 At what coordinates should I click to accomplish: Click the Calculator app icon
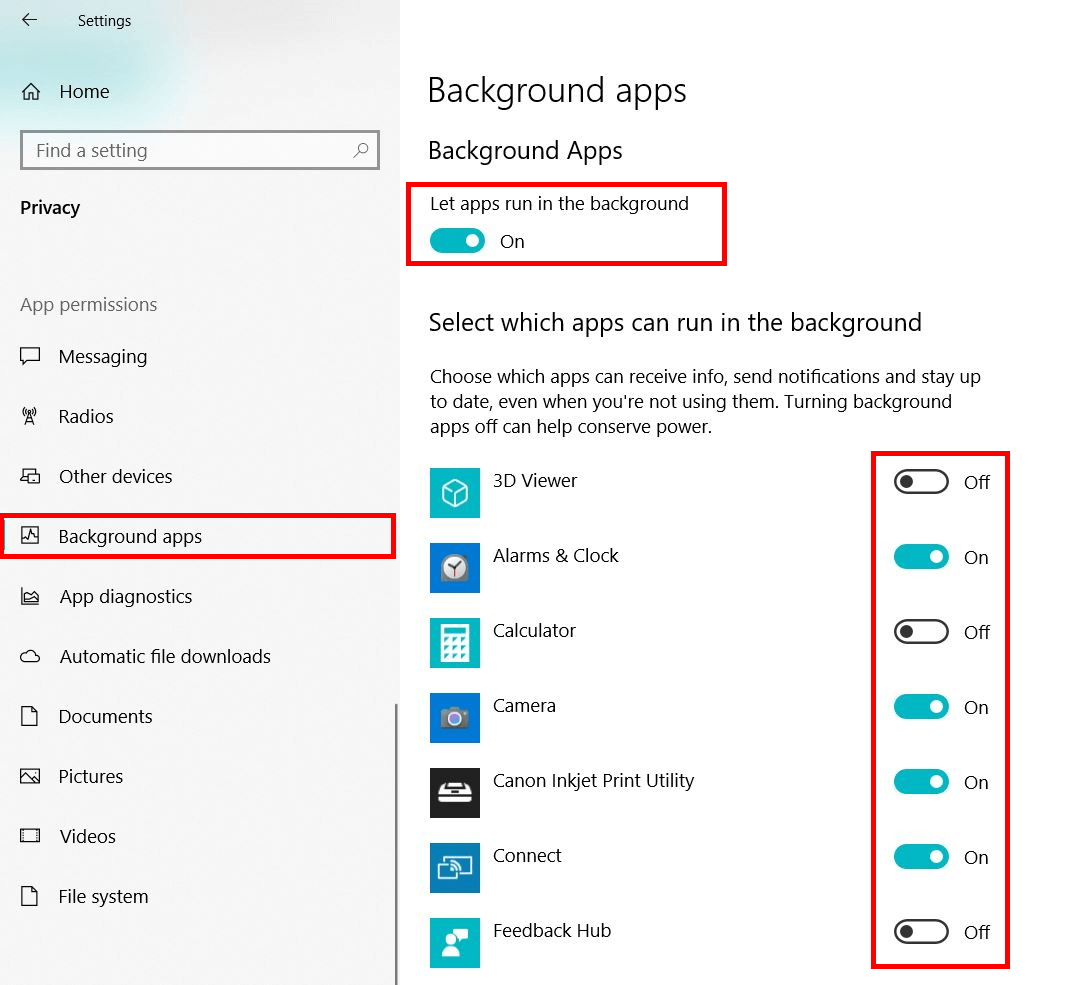(x=454, y=643)
